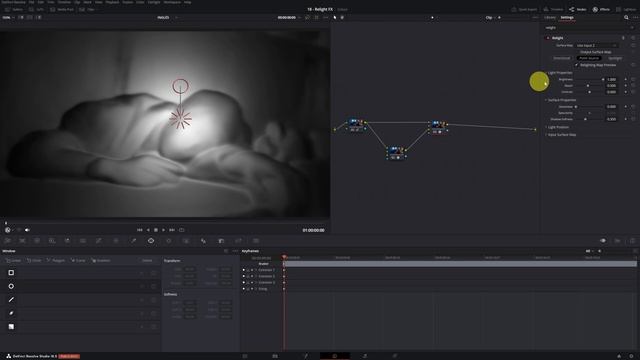
Task: Select the Circle power window shape
Action: [11, 286]
